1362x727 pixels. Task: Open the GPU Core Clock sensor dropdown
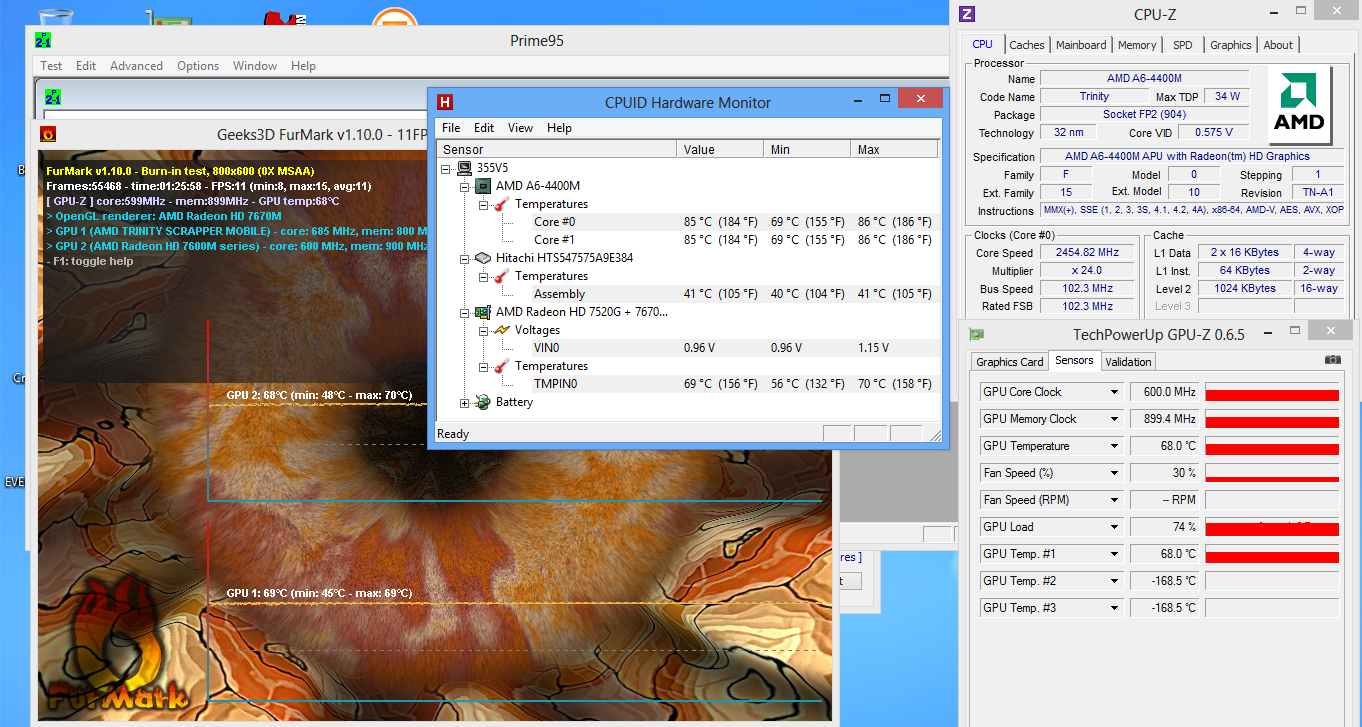tap(1114, 392)
